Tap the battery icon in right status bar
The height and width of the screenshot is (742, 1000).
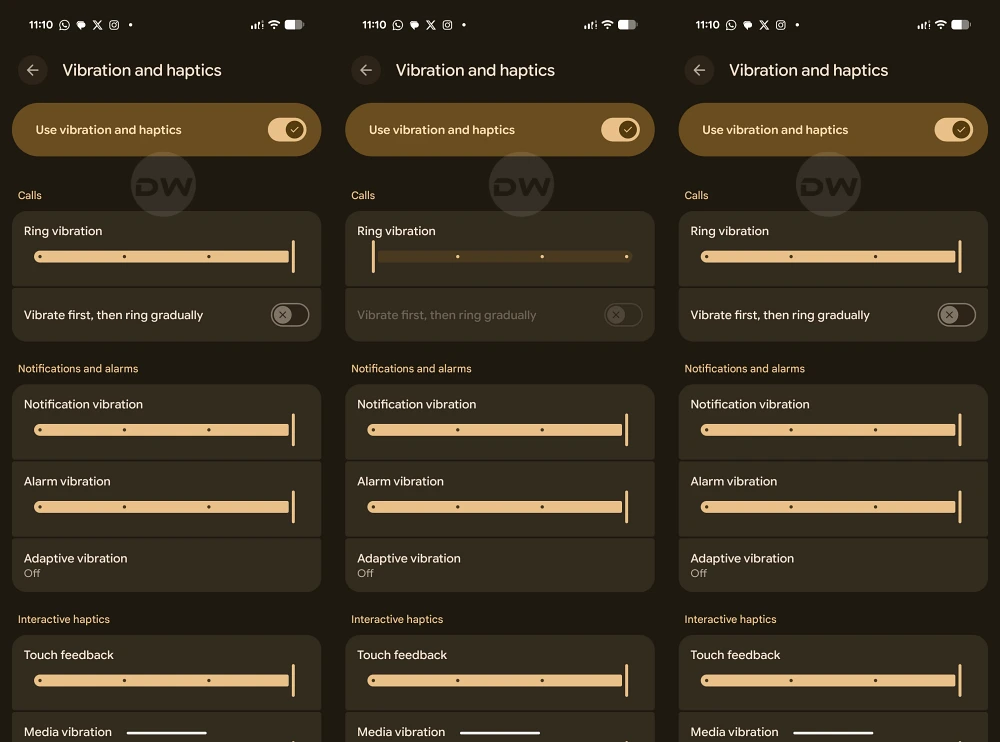point(961,24)
